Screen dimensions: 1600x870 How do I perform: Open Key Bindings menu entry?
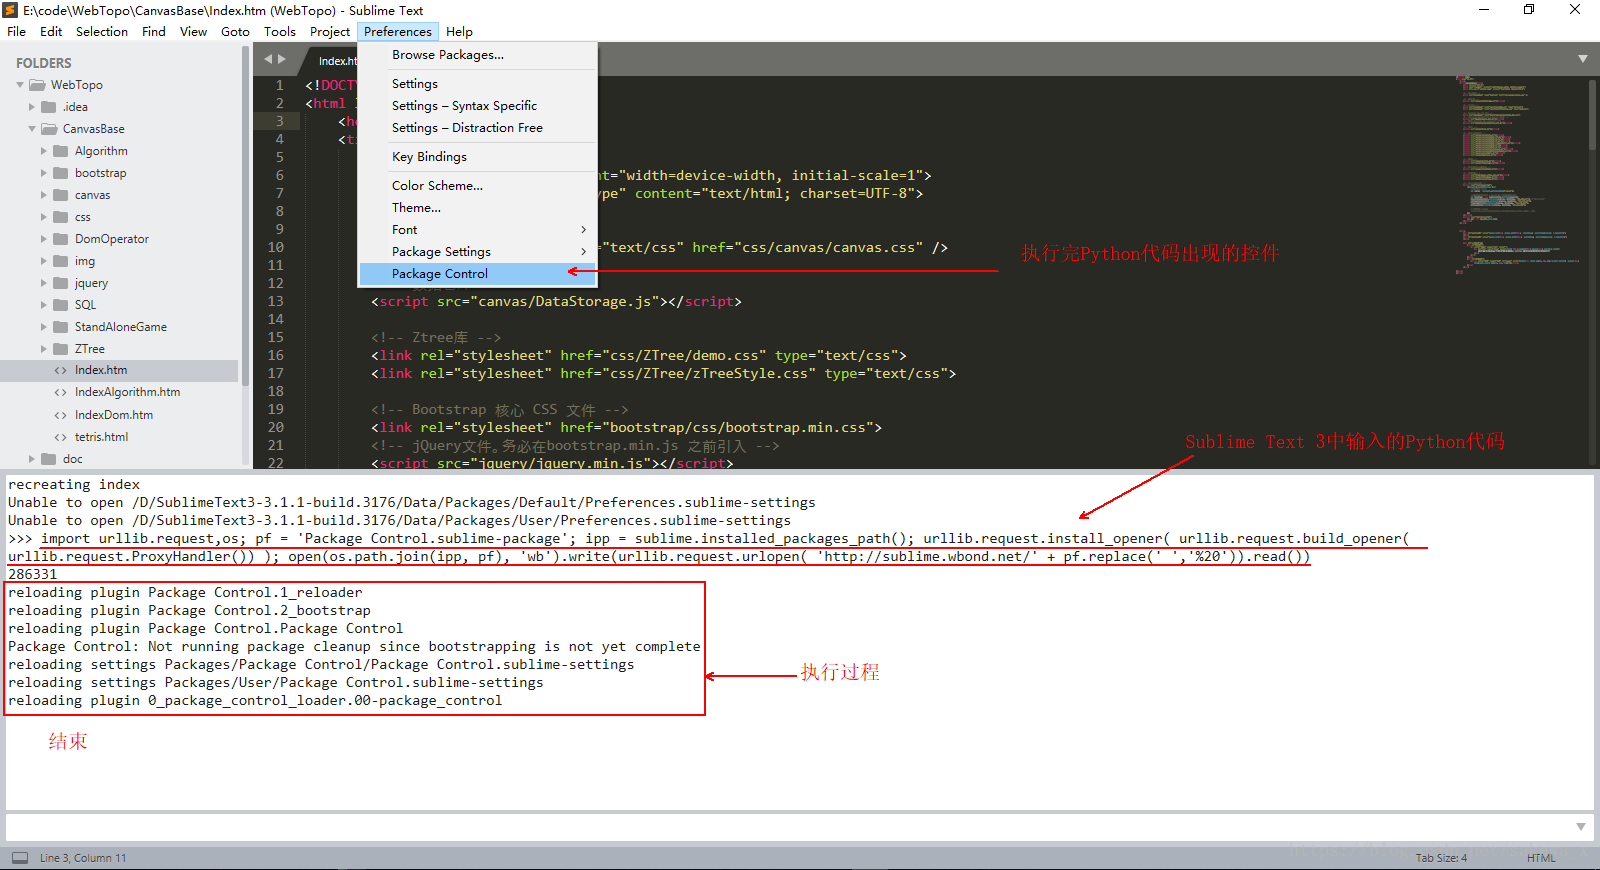tap(478, 157)
